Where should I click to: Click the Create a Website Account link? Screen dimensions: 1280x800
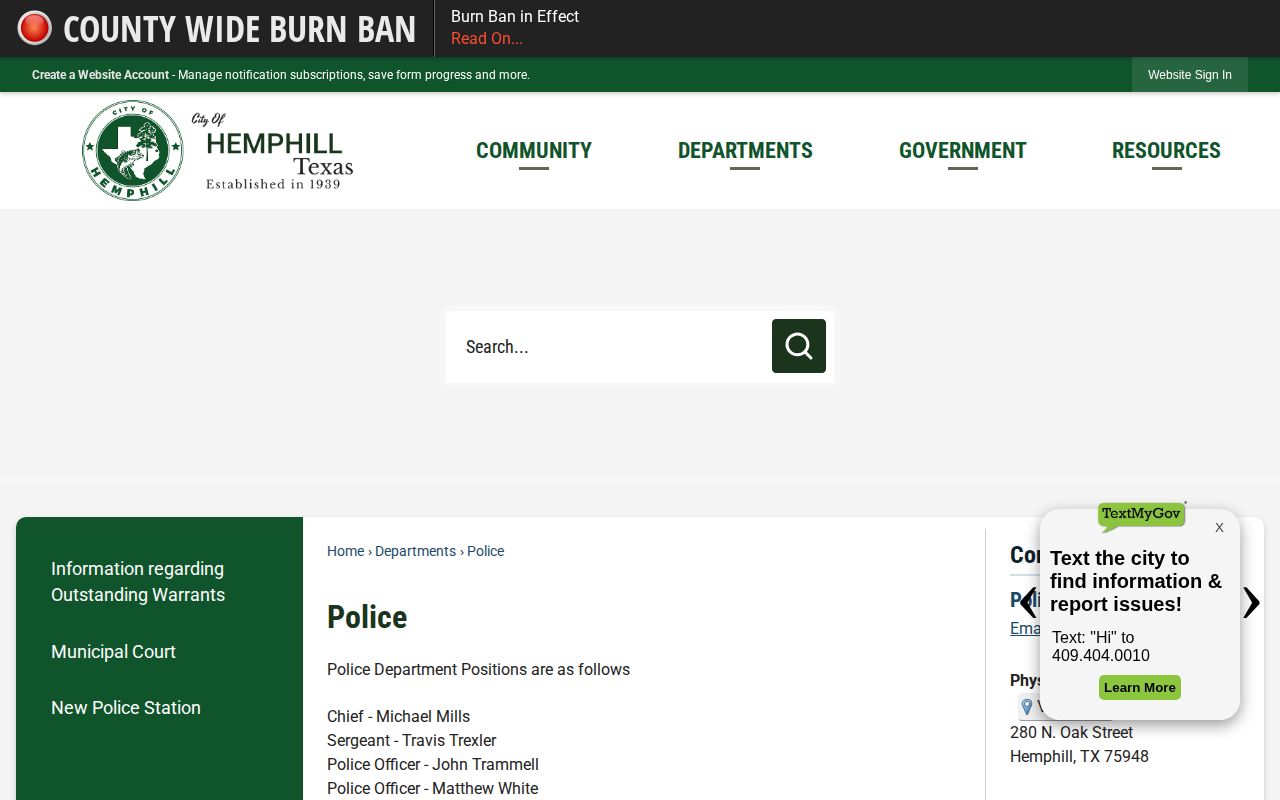[100, 75]
